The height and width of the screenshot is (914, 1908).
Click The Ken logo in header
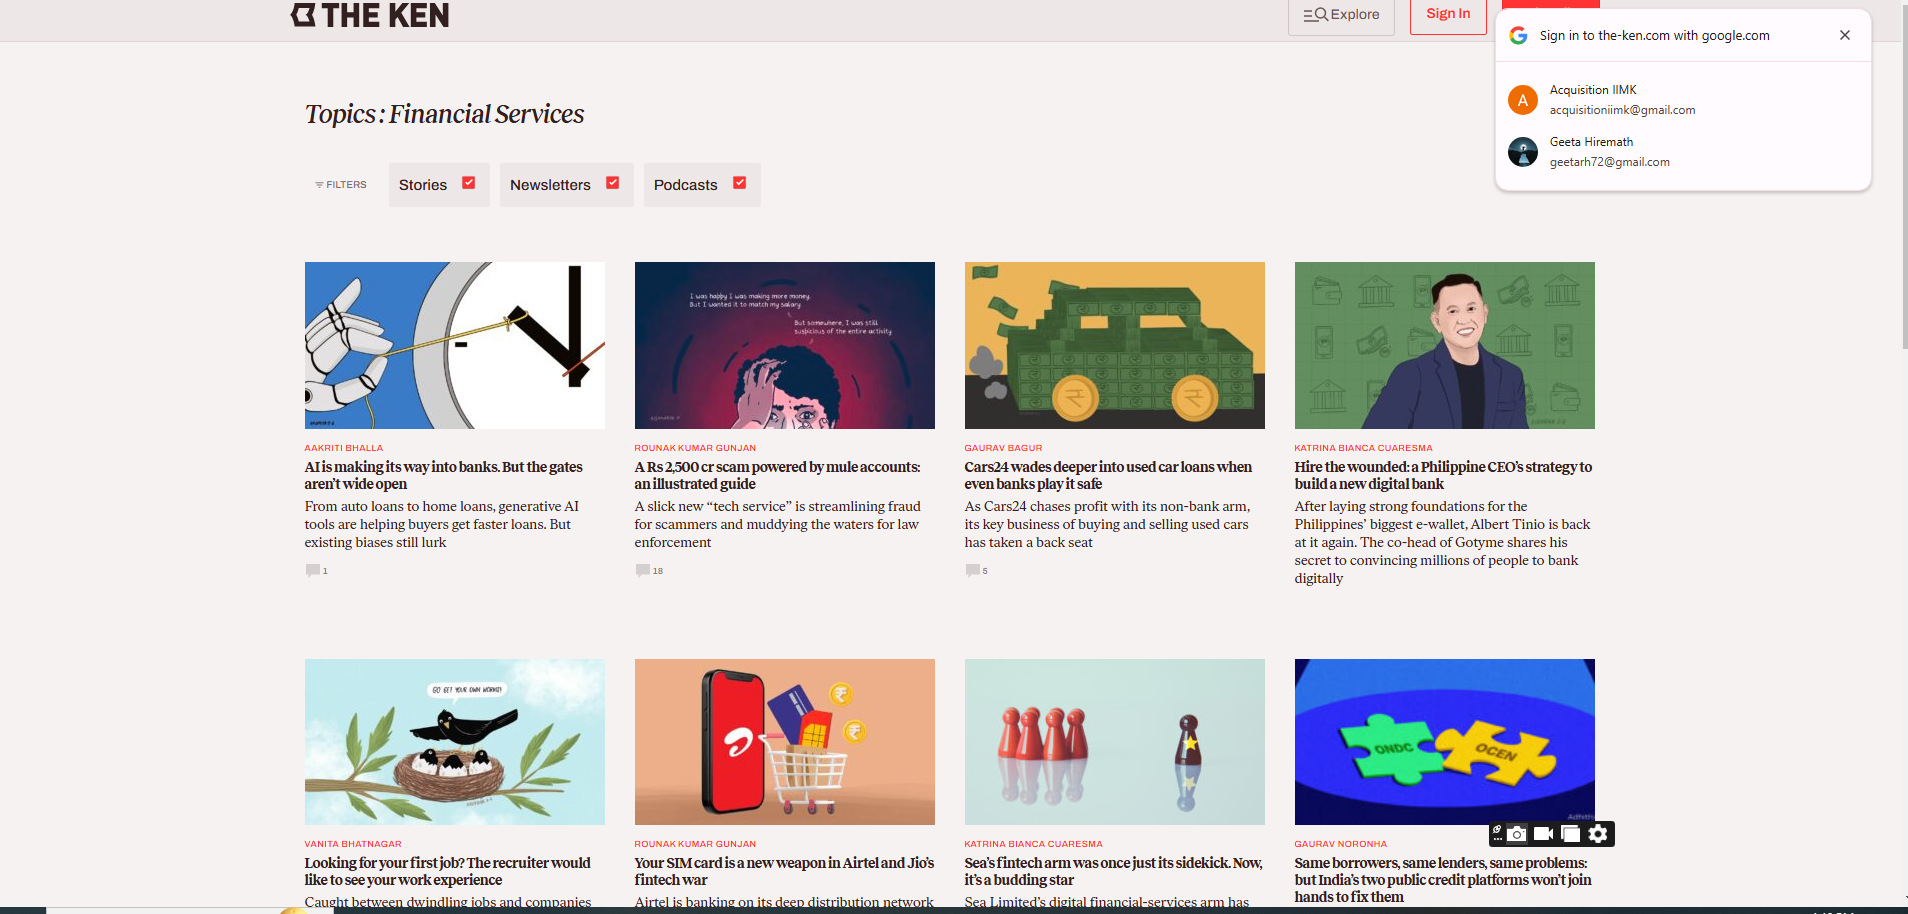370,15
